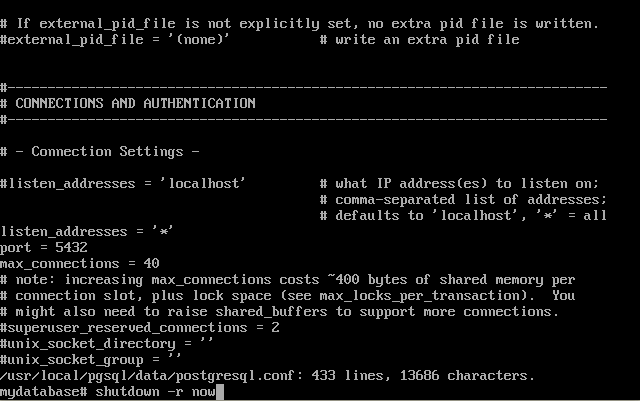The width and height of the screenshot is (640, 401).
Task: Click the 'comma-separated list of addresses' comment
Action: [463, 200]
